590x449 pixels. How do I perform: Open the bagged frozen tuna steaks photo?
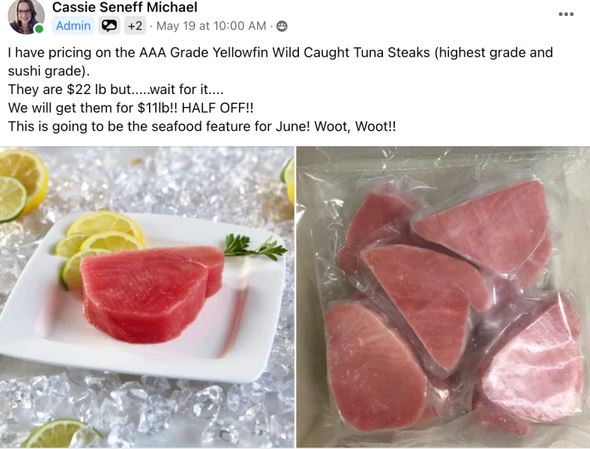[x=443, y=297]
